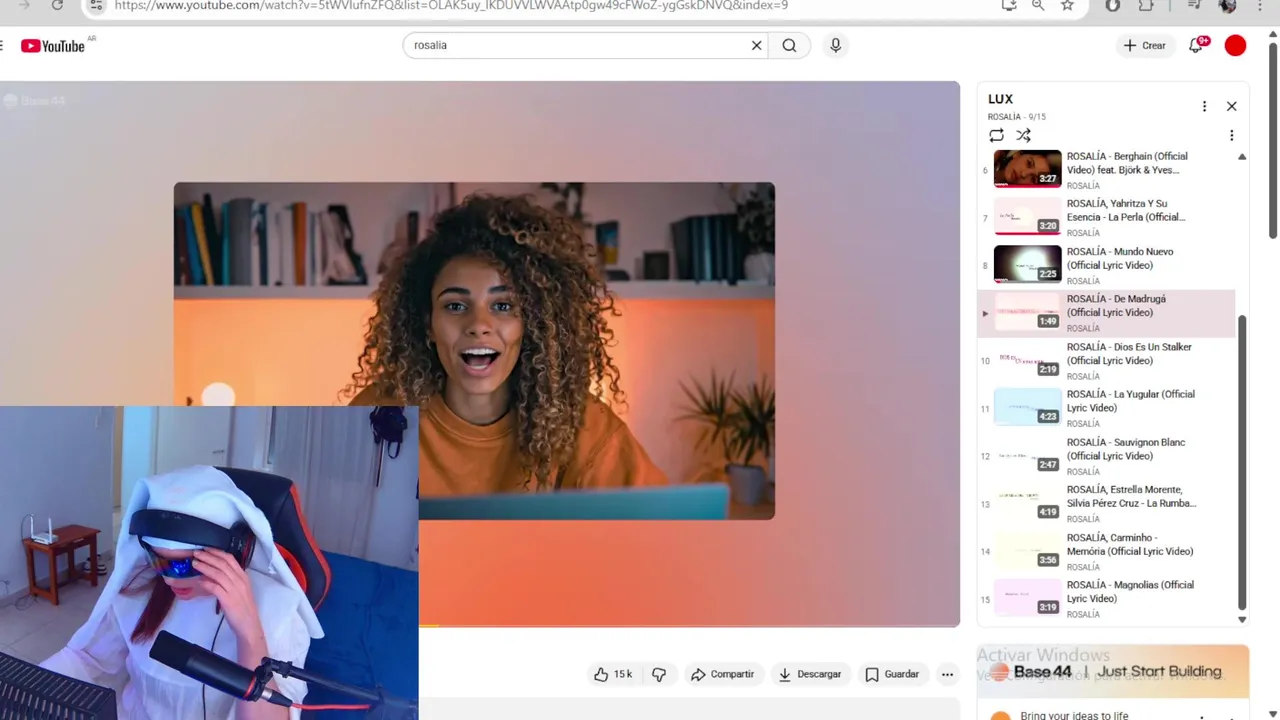Open the browser zoom indicator icon

click(x=1038, y=5)
